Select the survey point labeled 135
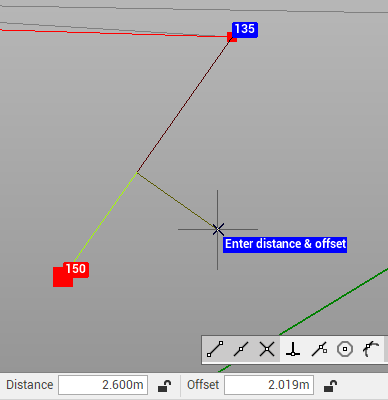Viewport: 388px width, 400px height. click(x=232, y=37)
